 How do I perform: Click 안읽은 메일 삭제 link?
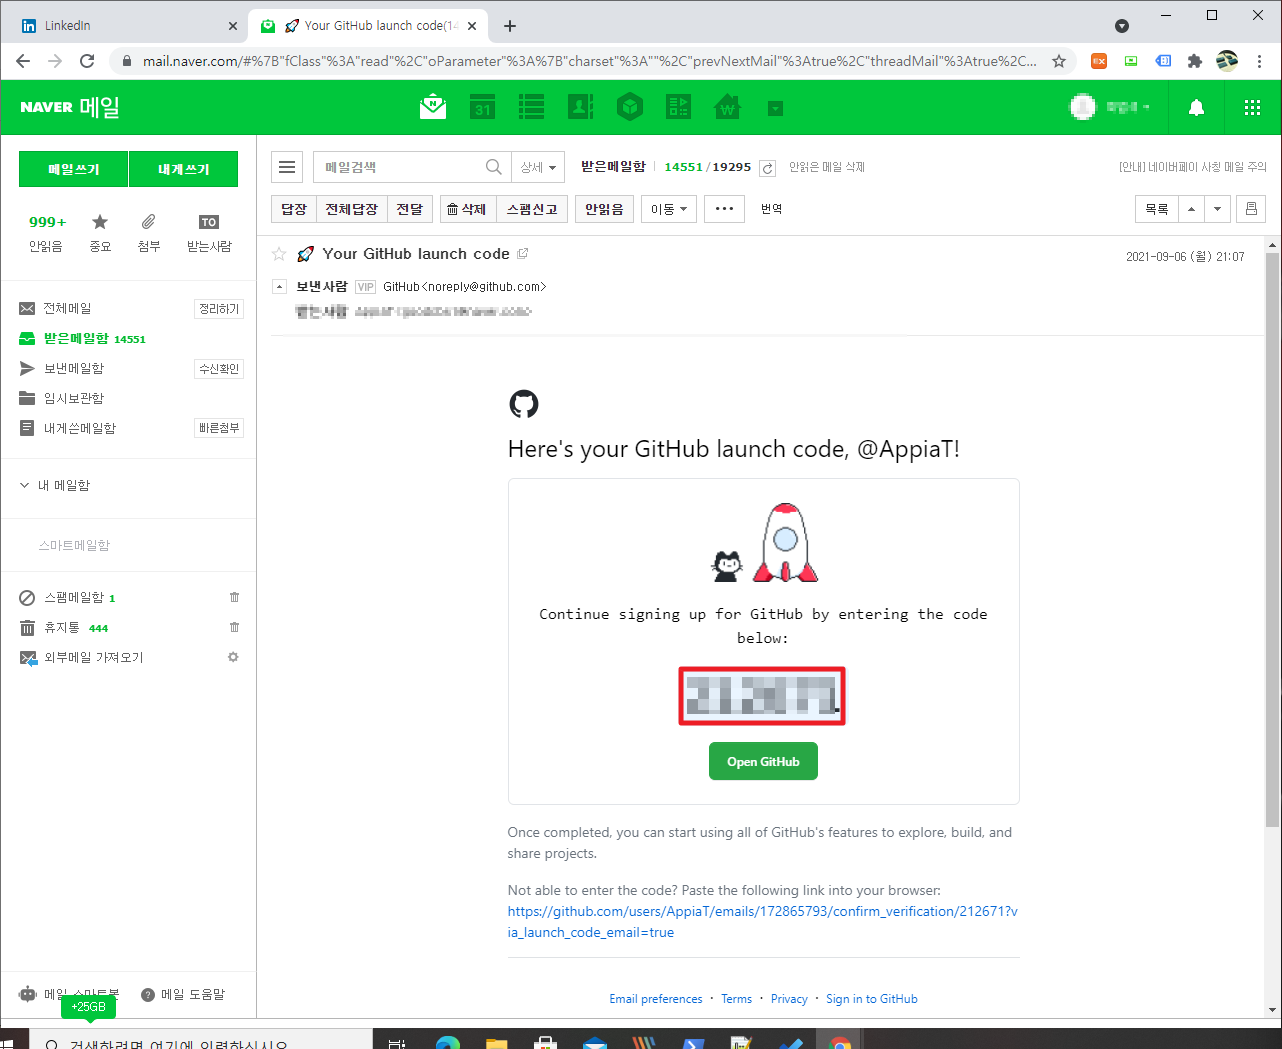point(827,167)
